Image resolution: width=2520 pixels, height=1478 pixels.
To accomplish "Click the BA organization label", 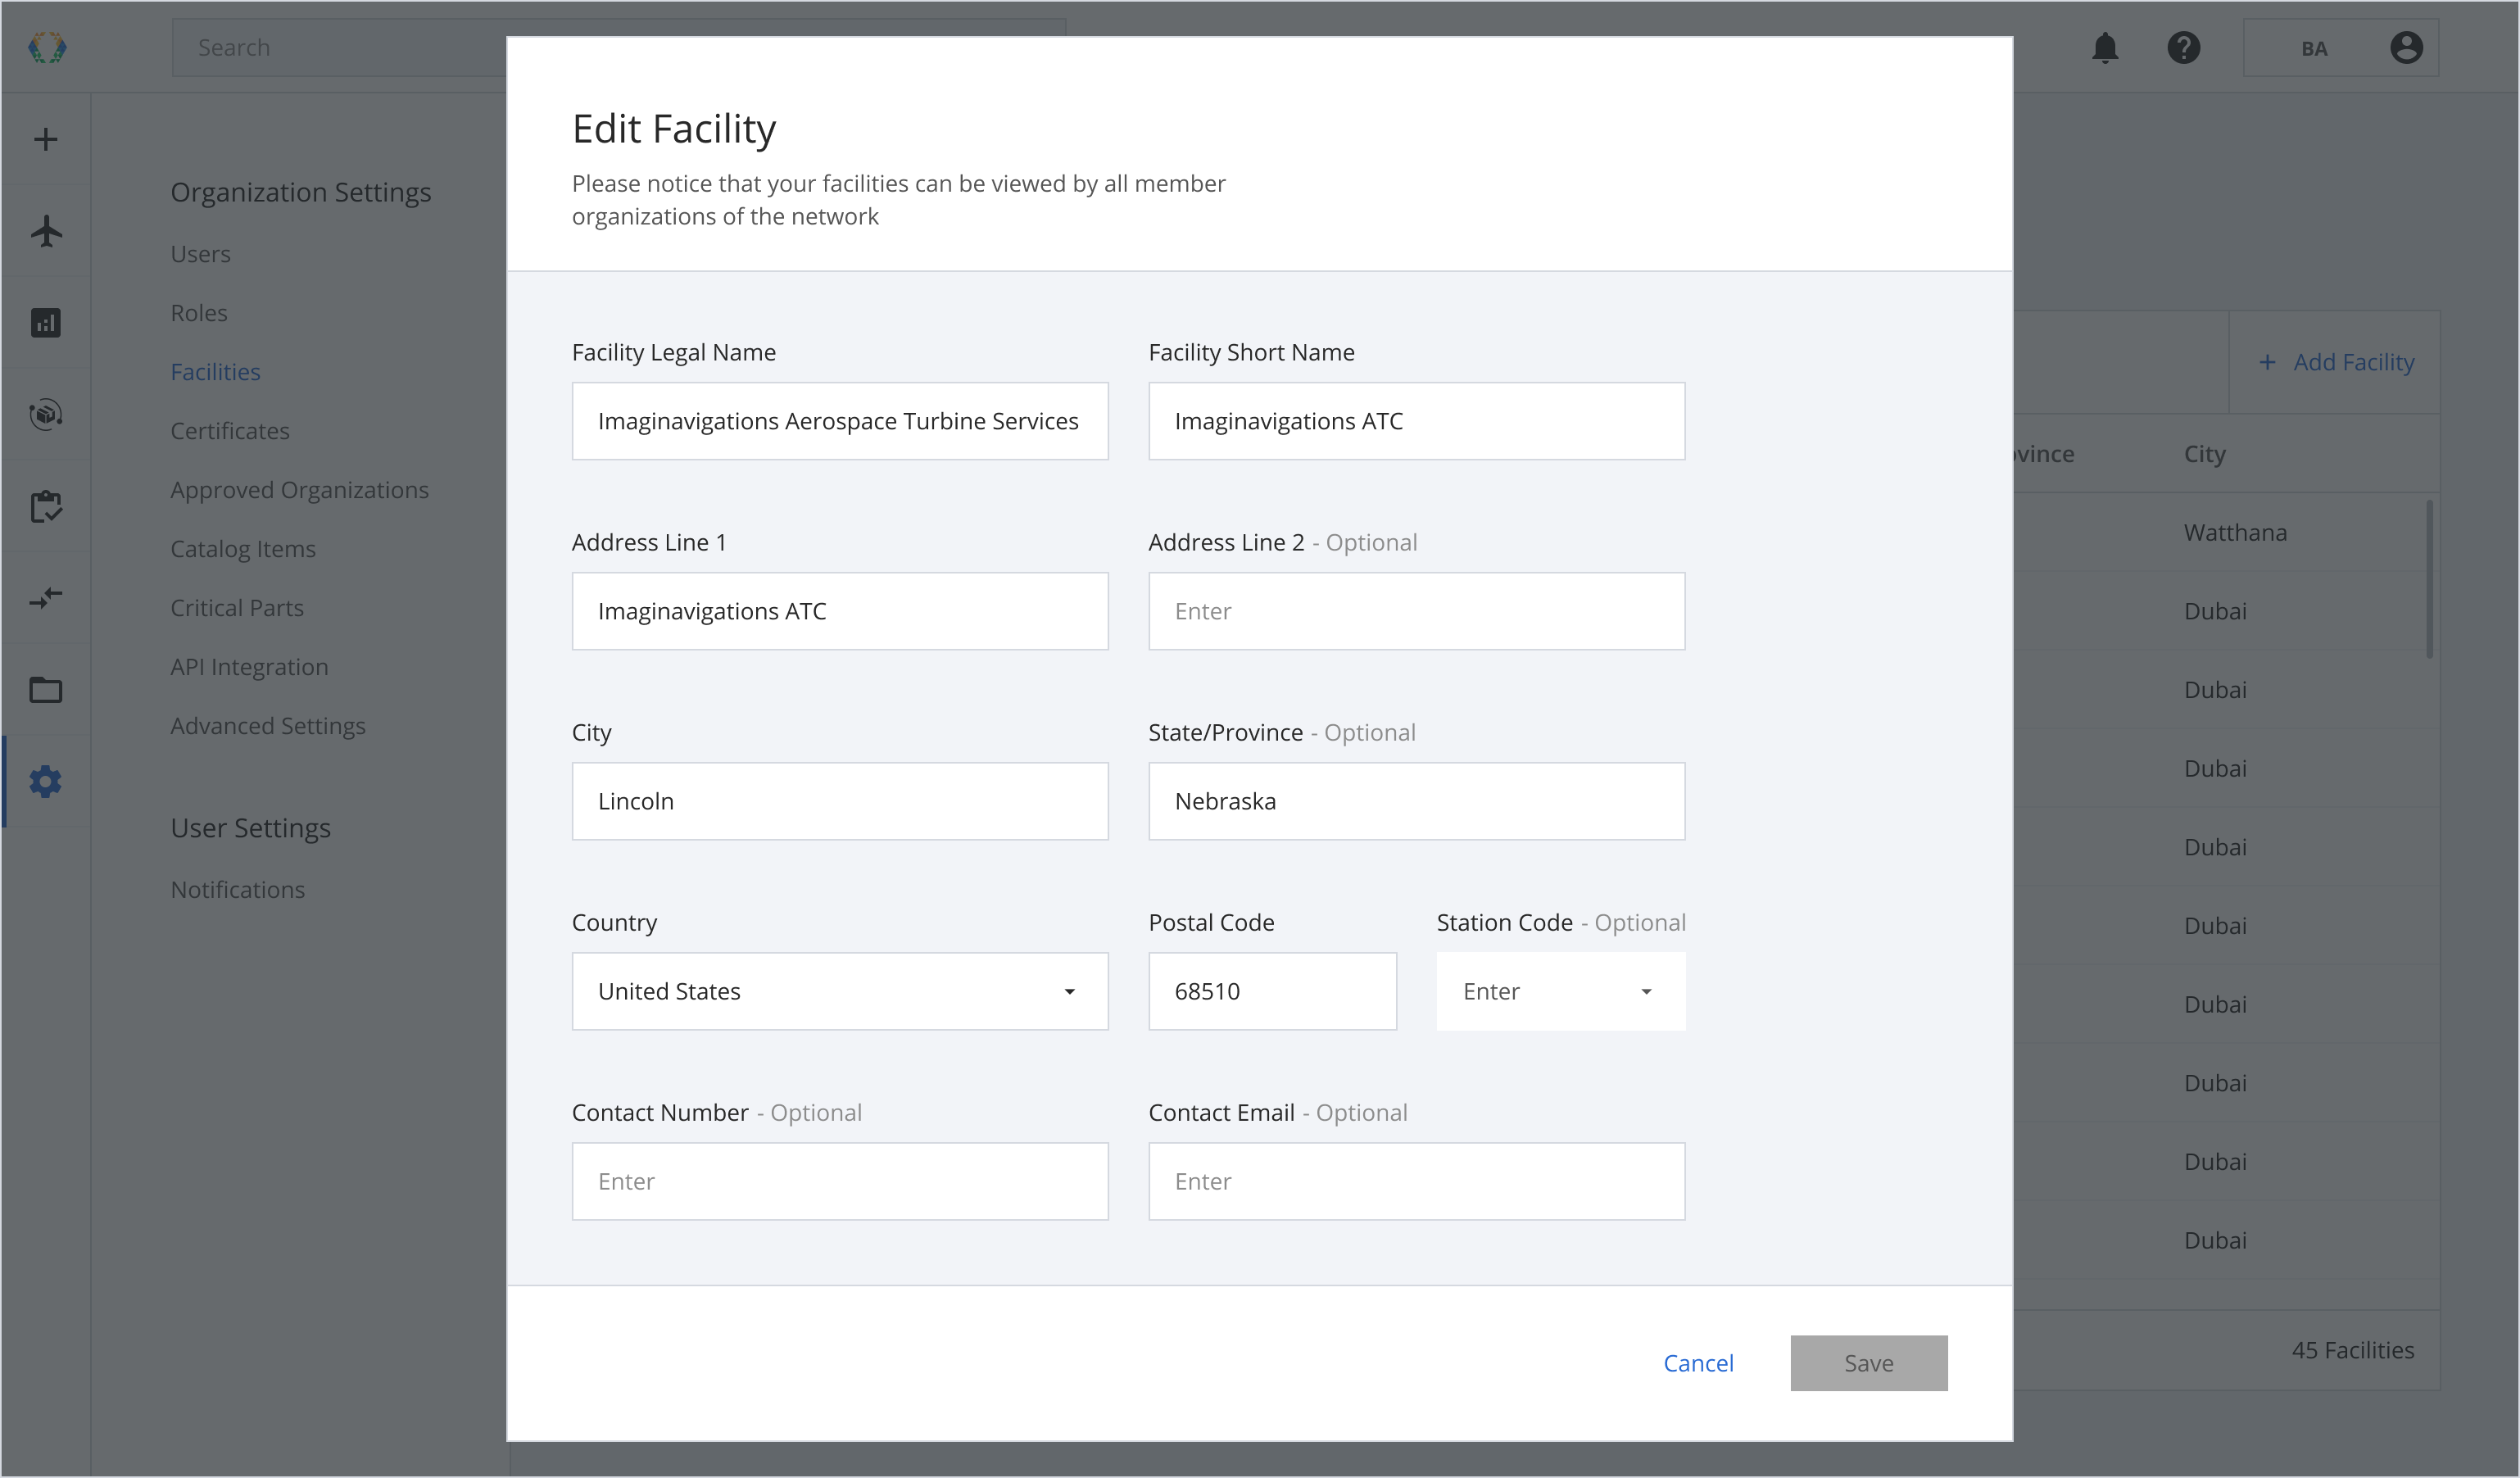I will [x=2313, y=48].
